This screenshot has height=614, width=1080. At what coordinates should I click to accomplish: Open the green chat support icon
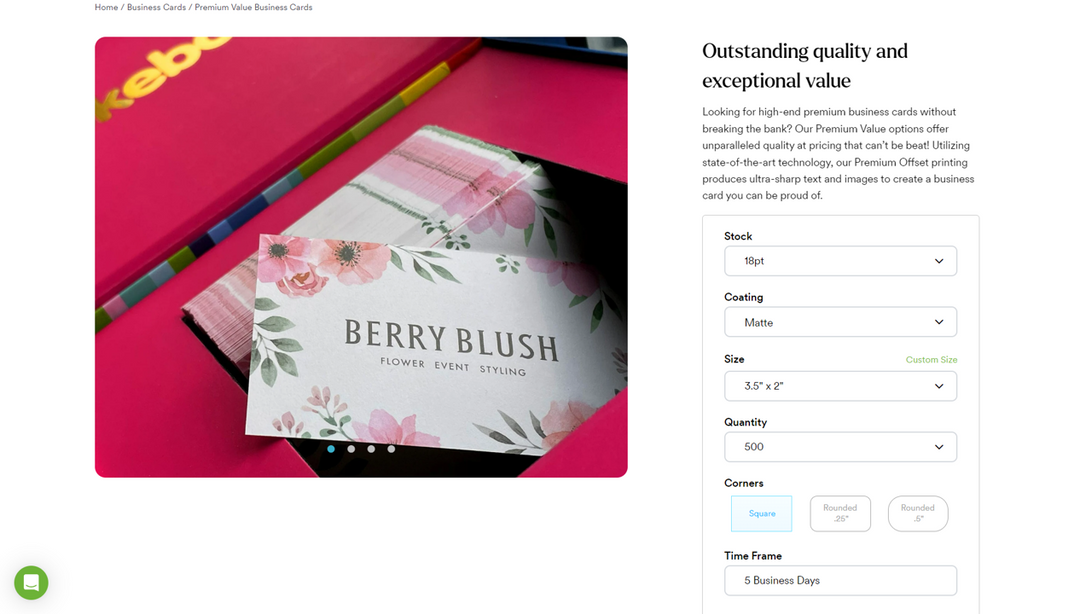pos(31,583)
